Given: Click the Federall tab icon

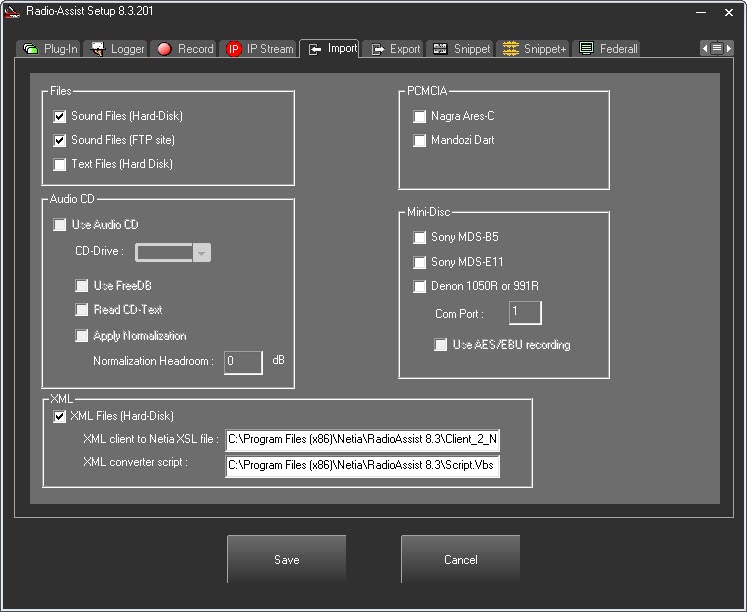Looking at the screenshot, I should (586, 49).
